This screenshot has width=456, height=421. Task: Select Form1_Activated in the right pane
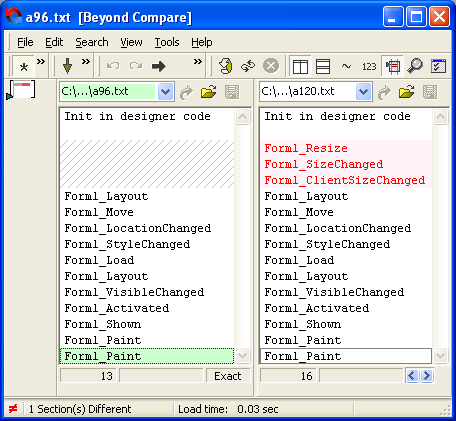pos(317,308)
